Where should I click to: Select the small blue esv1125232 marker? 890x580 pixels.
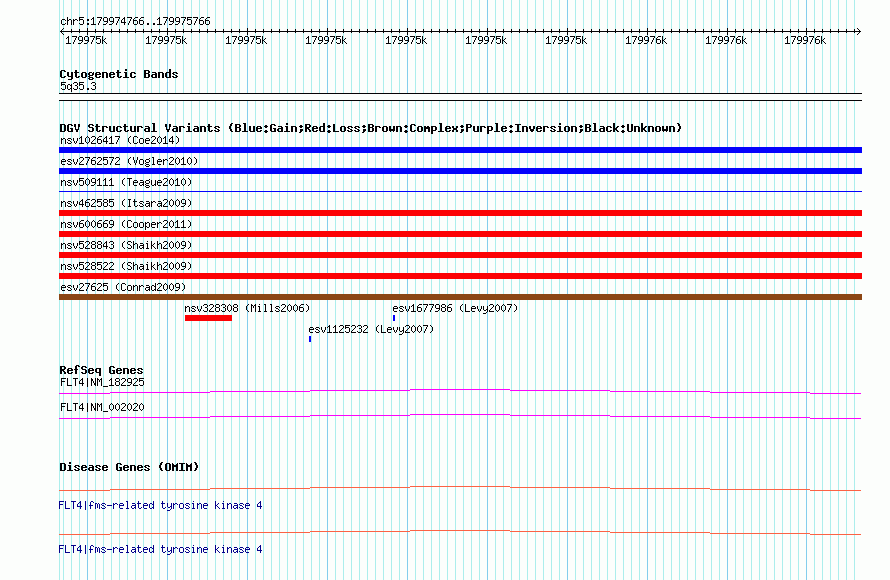310,339
